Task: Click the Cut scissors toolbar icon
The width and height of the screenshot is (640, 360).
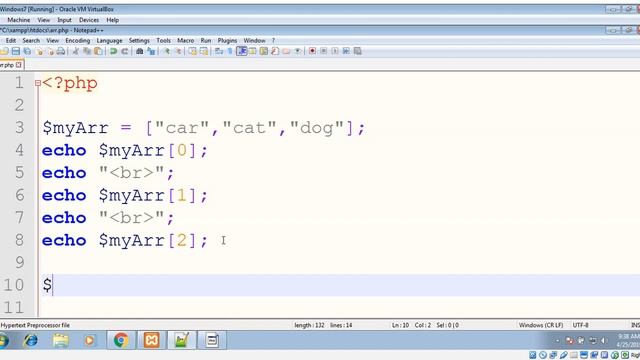Action: [76, 51]
